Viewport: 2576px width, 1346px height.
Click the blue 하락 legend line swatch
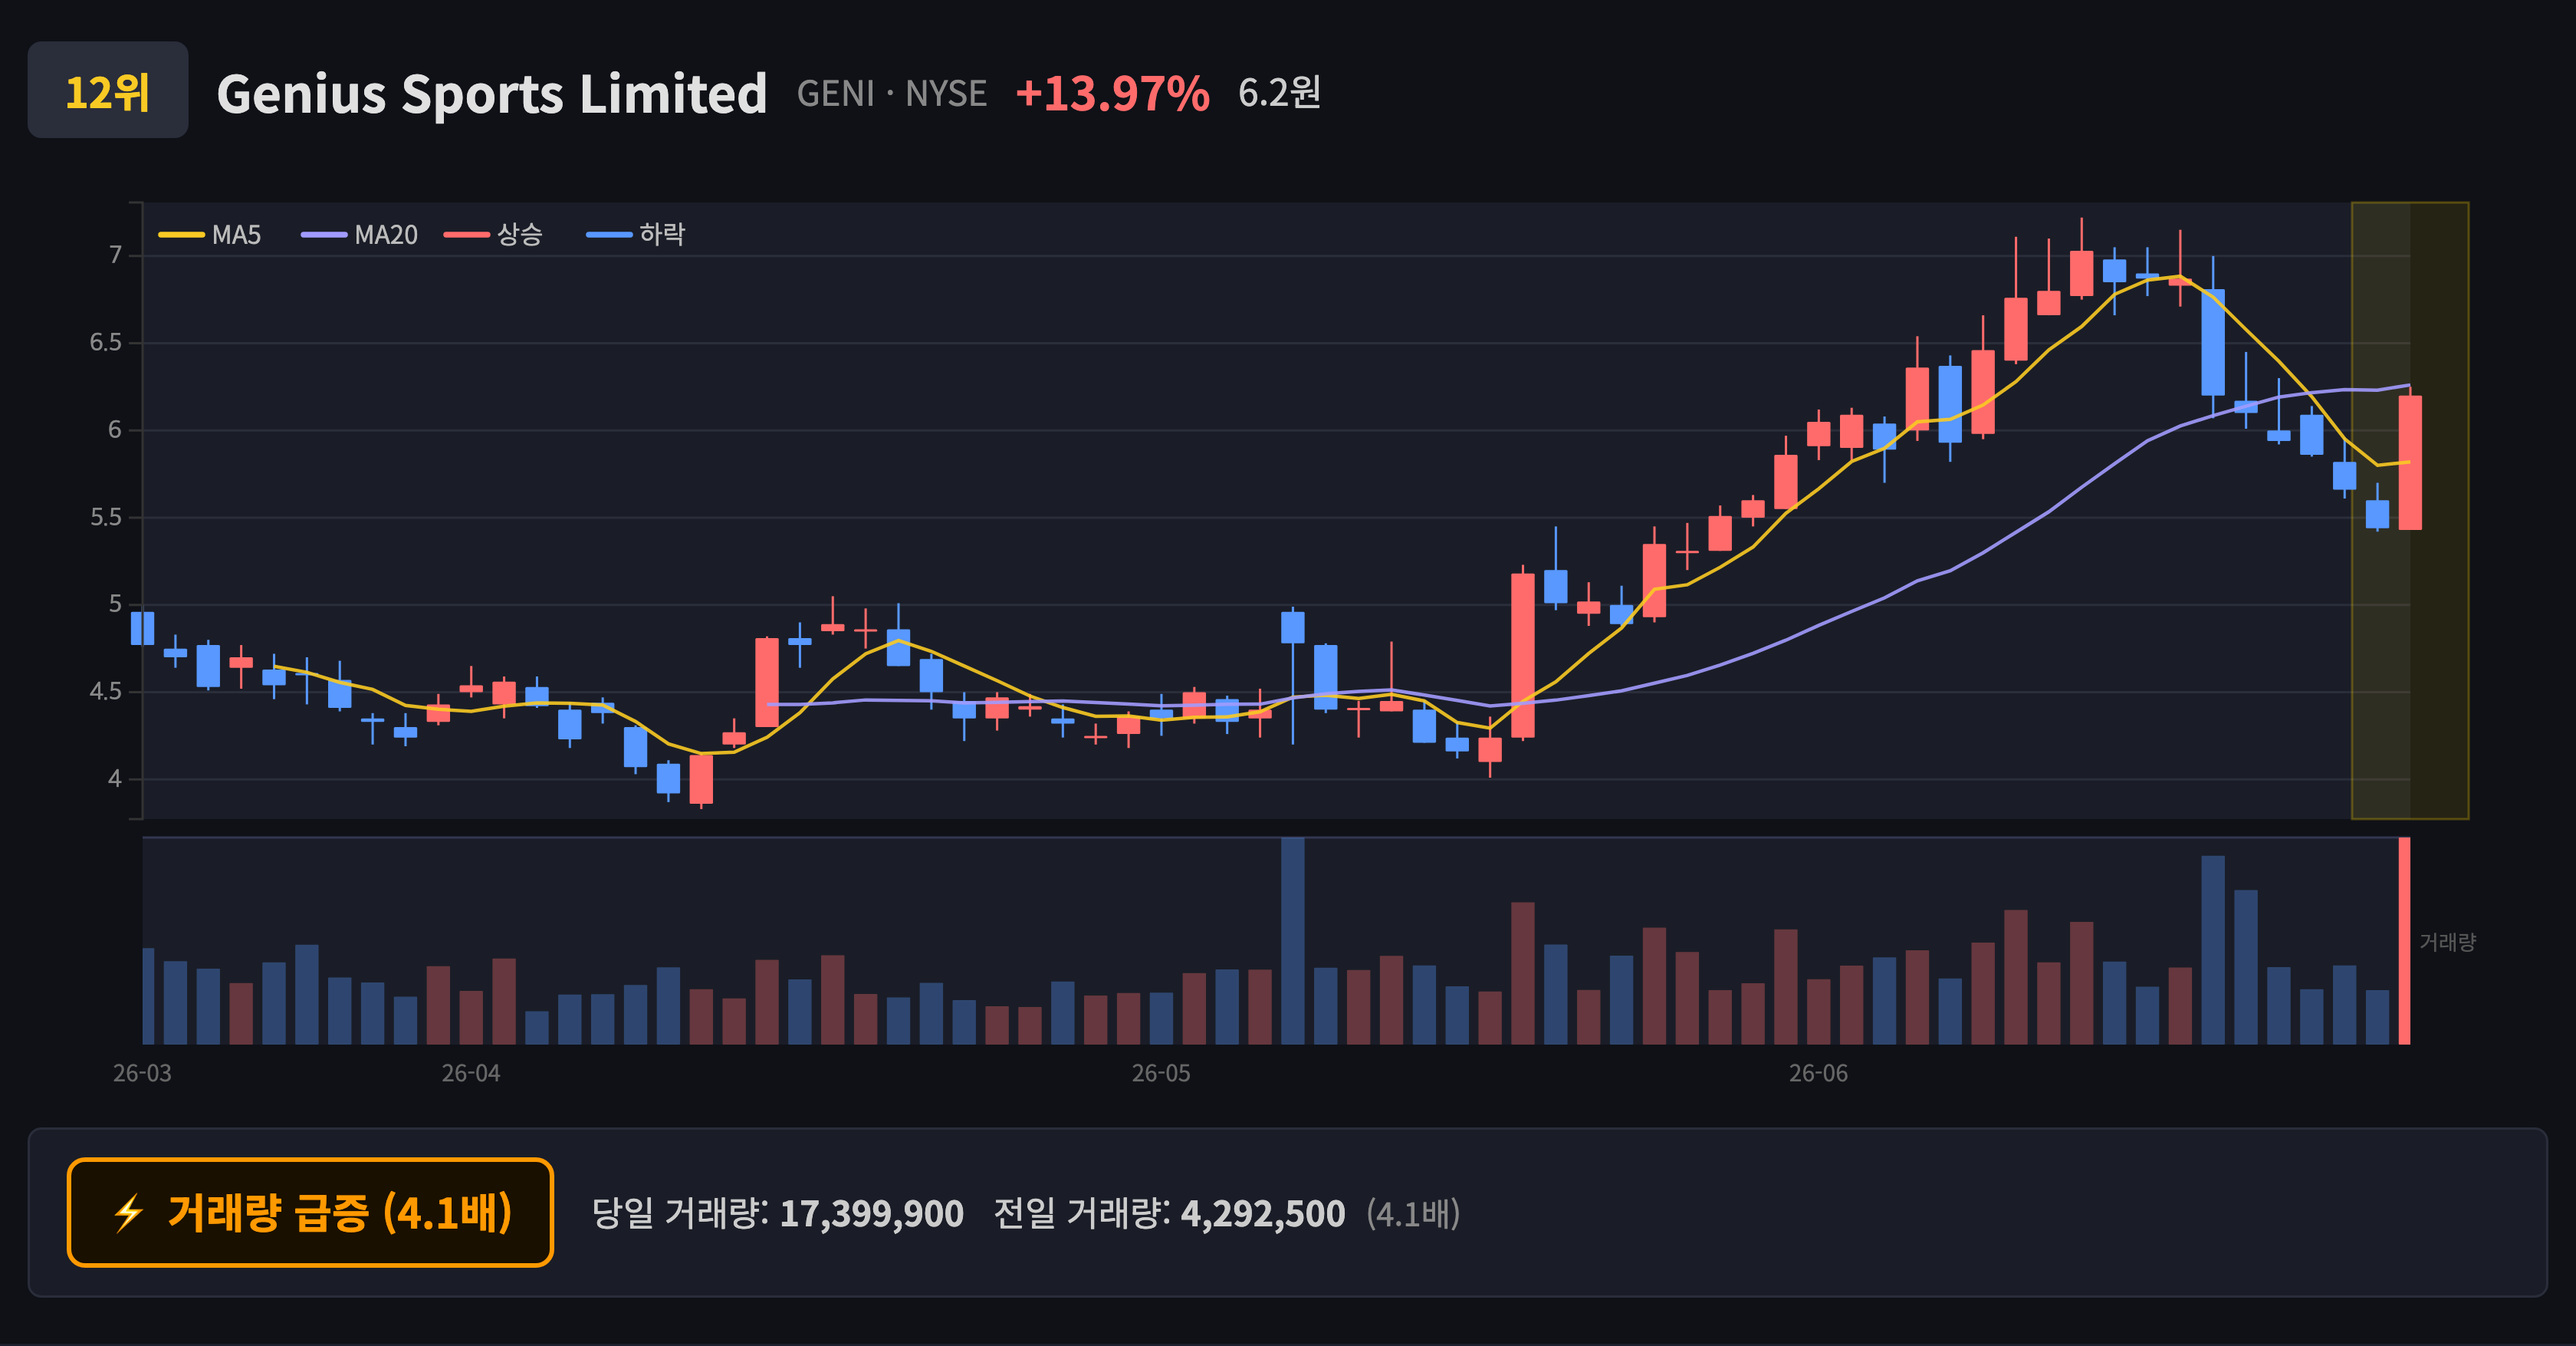coord(609,235)
